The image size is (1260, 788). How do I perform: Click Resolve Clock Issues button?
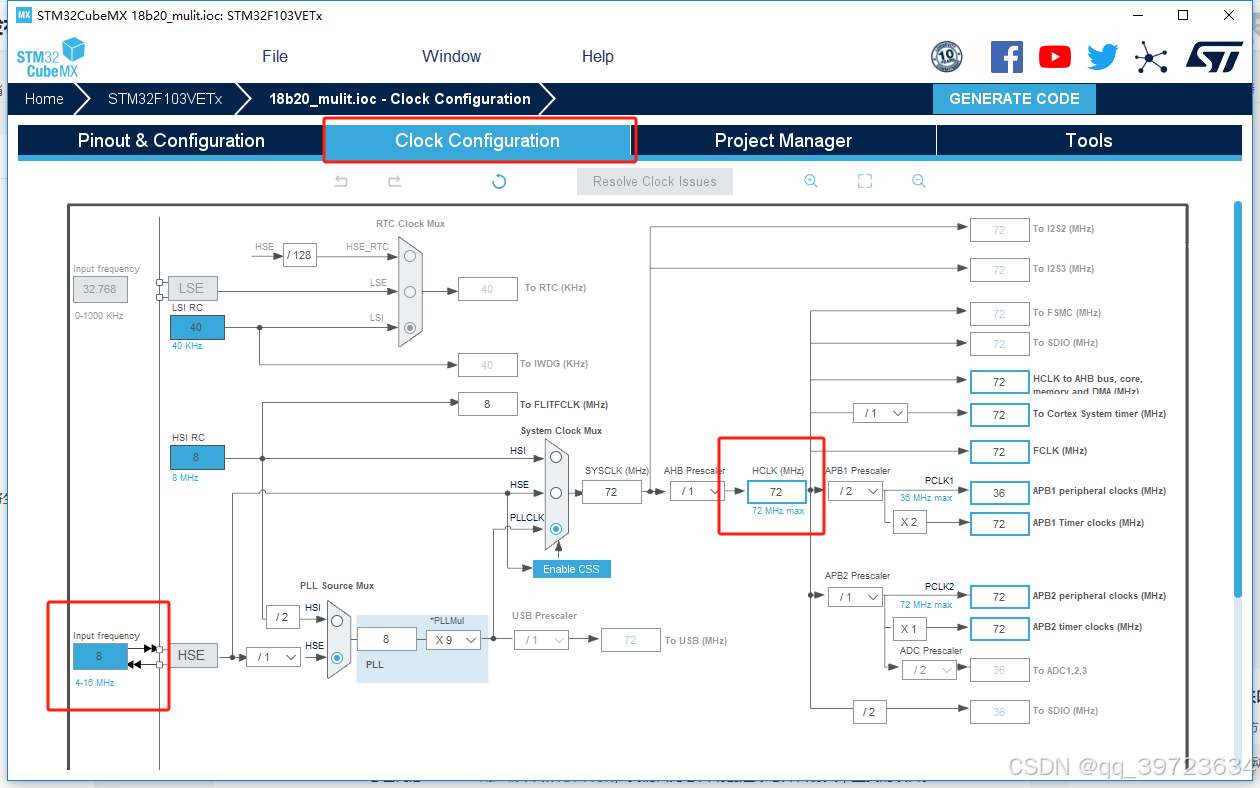[655, 182]
